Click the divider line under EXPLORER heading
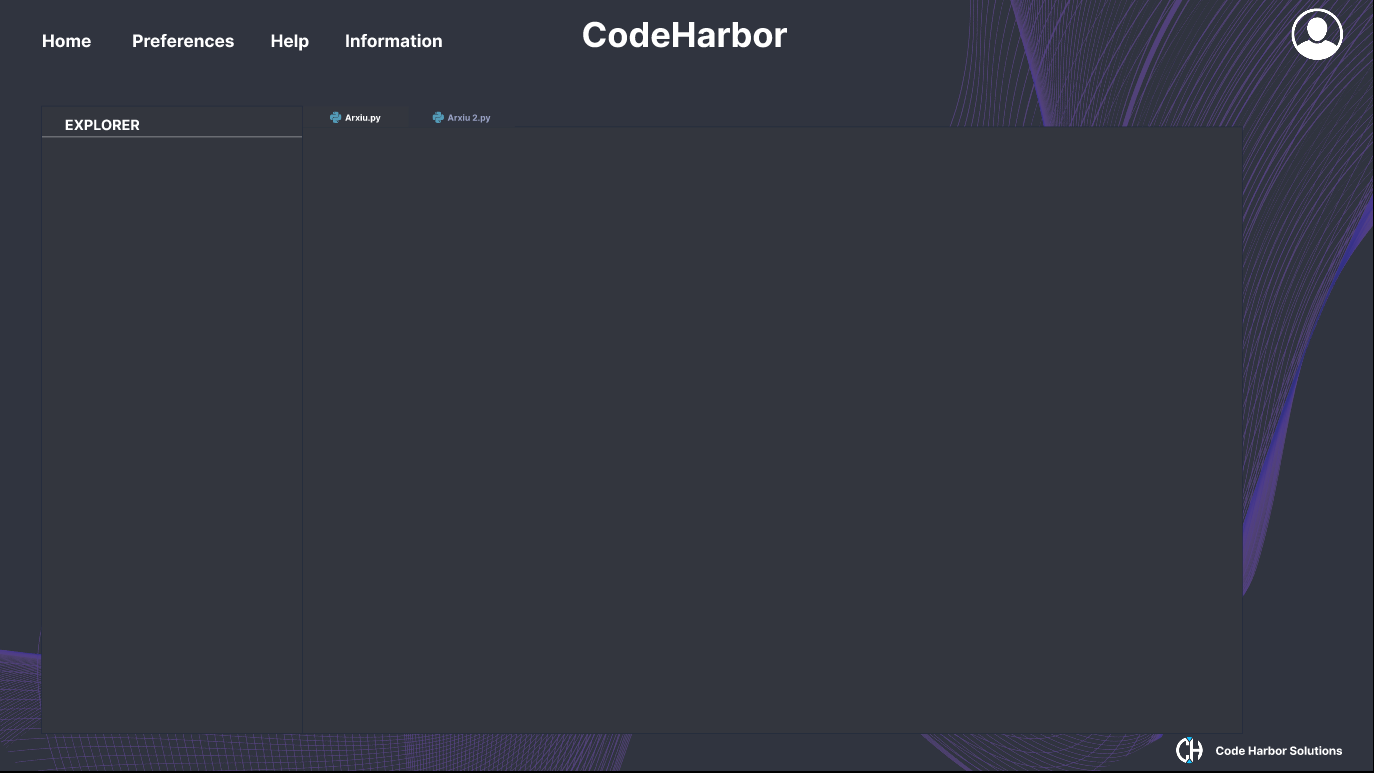The height and width of the screenshot is (773, 1374). point(171,137)
